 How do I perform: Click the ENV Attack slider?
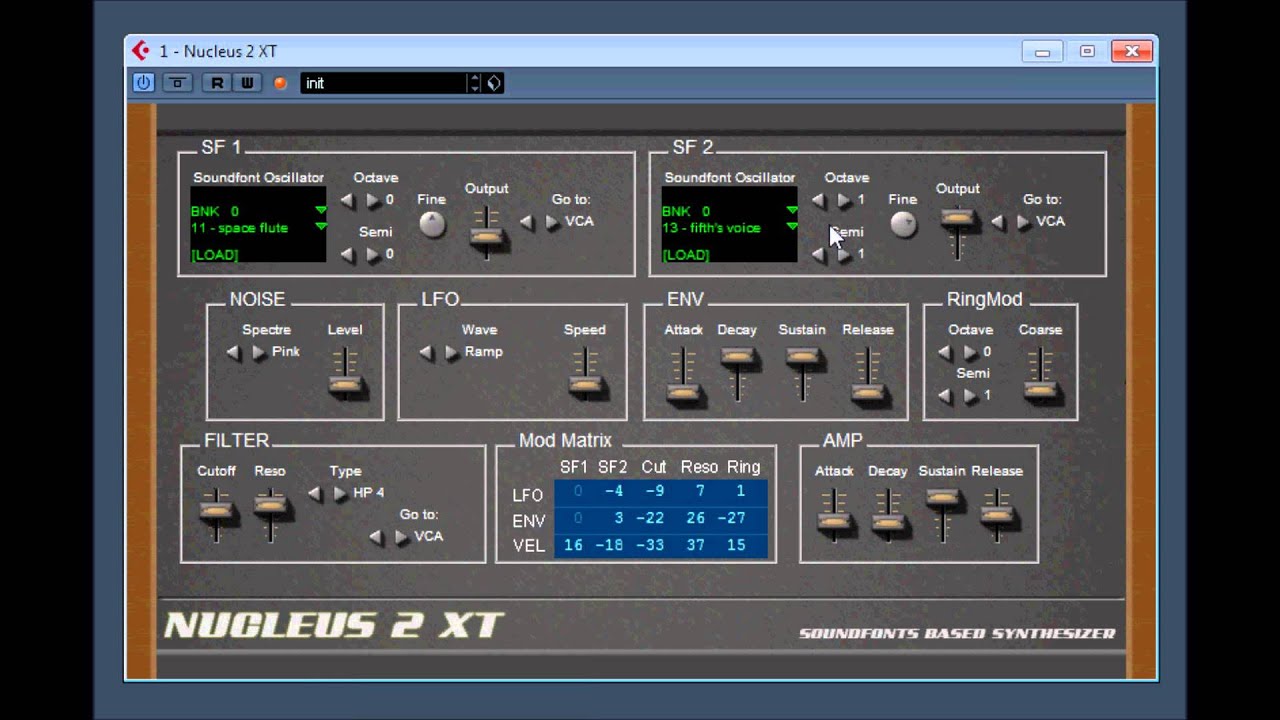pyautogui.click(x=683, y=394)
